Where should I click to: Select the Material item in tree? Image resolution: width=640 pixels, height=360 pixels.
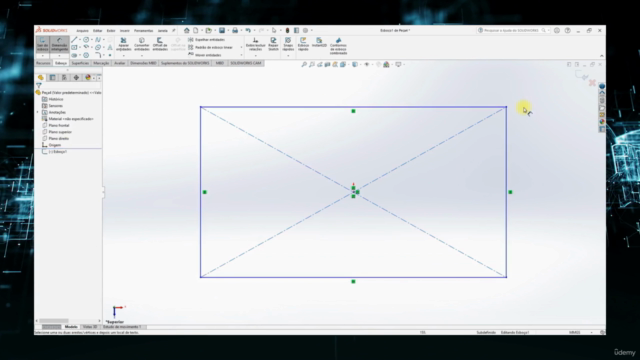coord(71,119)
